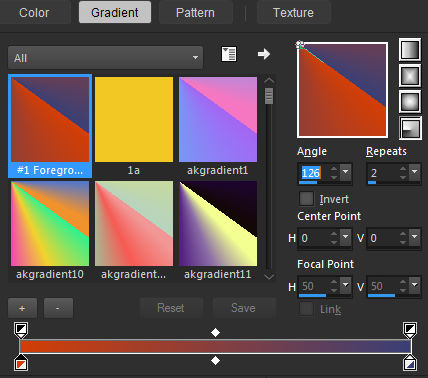Image resolution: width=428 pixels, height=378 pixels.
Task: Select the 1a yellow gradient thumbnail
Action: (x=134, y=120)
